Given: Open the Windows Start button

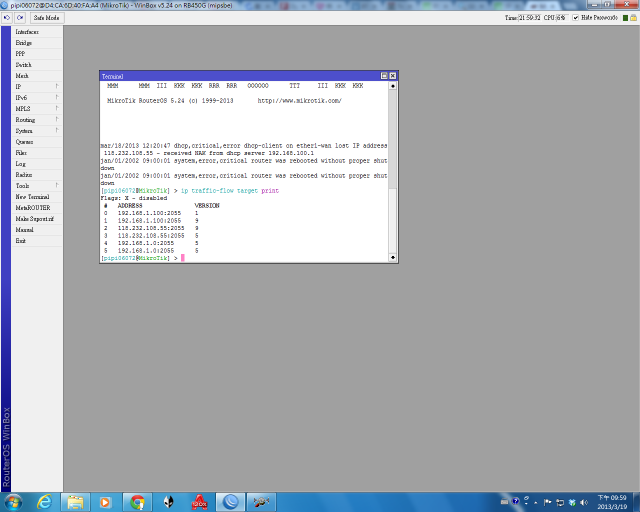Looking at the screenshot, I should click(x=13, y=502).
